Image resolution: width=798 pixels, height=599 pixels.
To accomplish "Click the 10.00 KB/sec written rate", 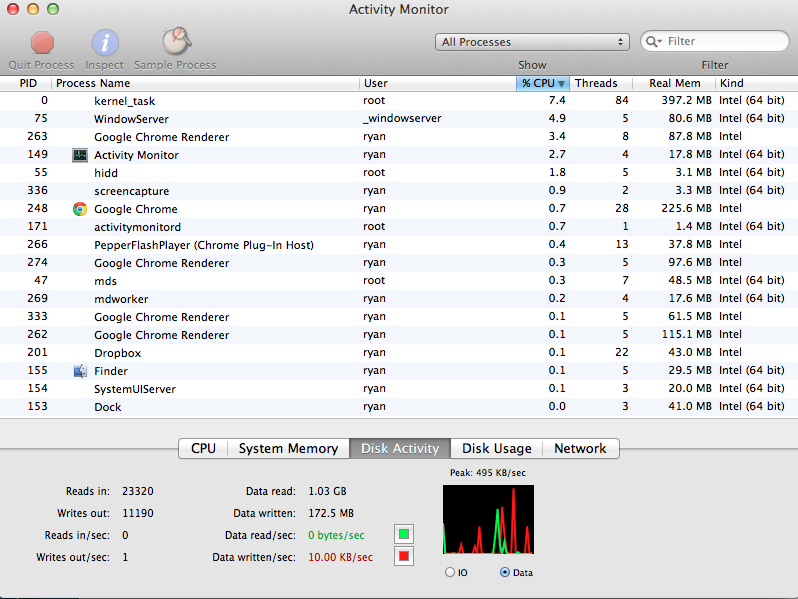I will click(340, 557).
